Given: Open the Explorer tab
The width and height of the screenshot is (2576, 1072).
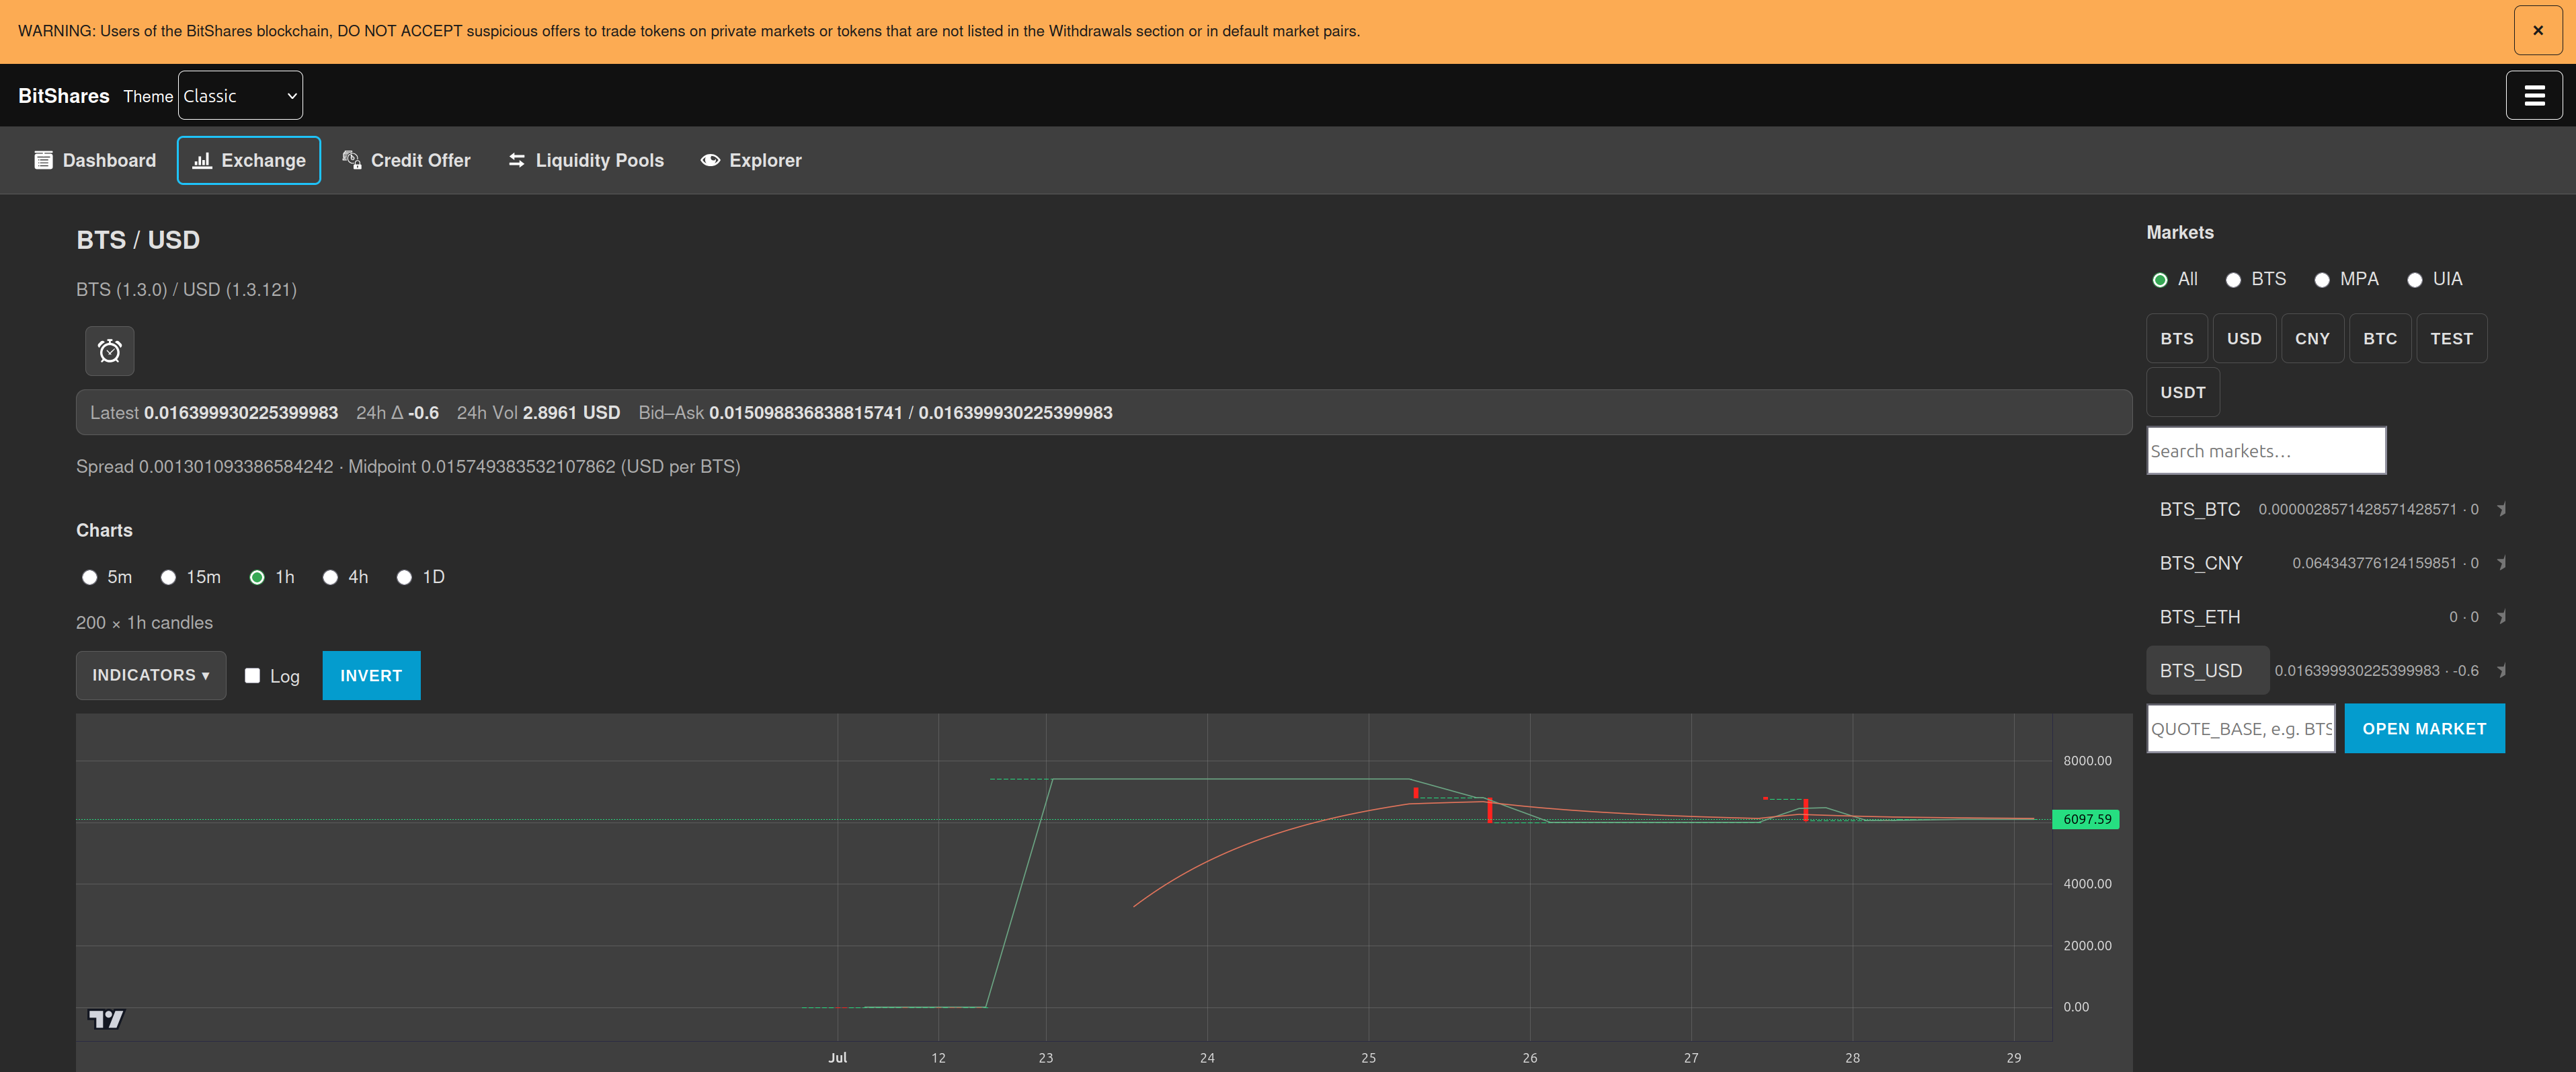Looking at the screenshot, I should [751, 161].
